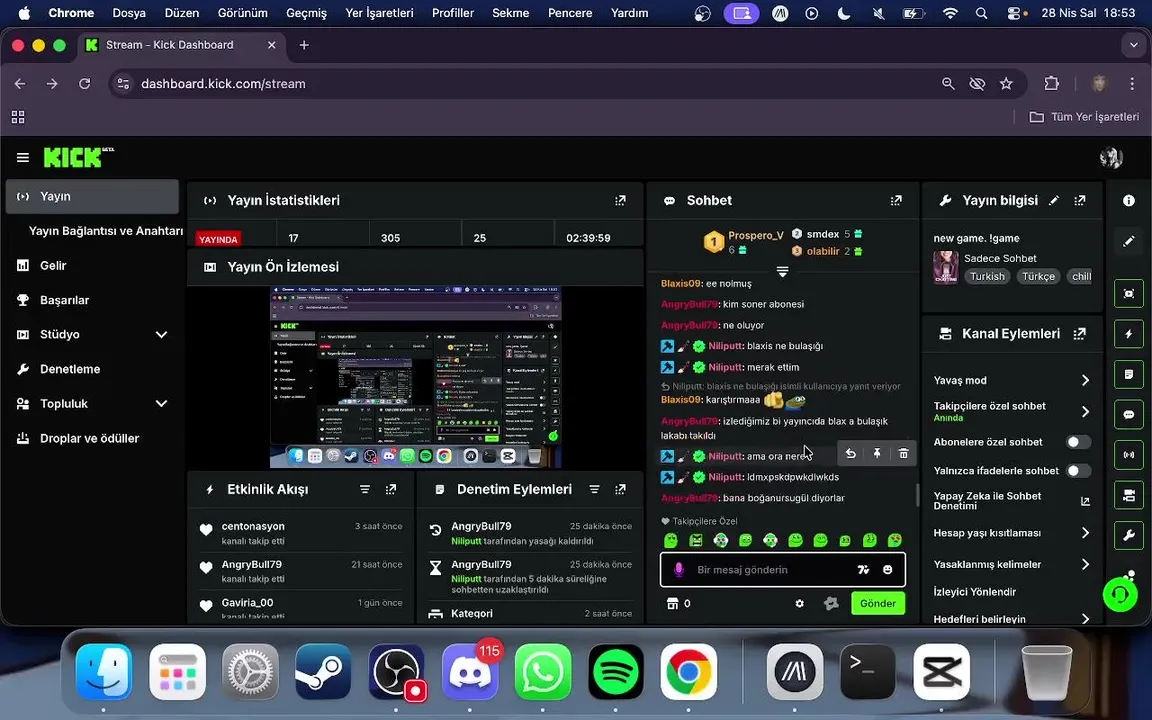Open the emoji picker in message box
The image size is (1152, 720).
pos(888,569)
